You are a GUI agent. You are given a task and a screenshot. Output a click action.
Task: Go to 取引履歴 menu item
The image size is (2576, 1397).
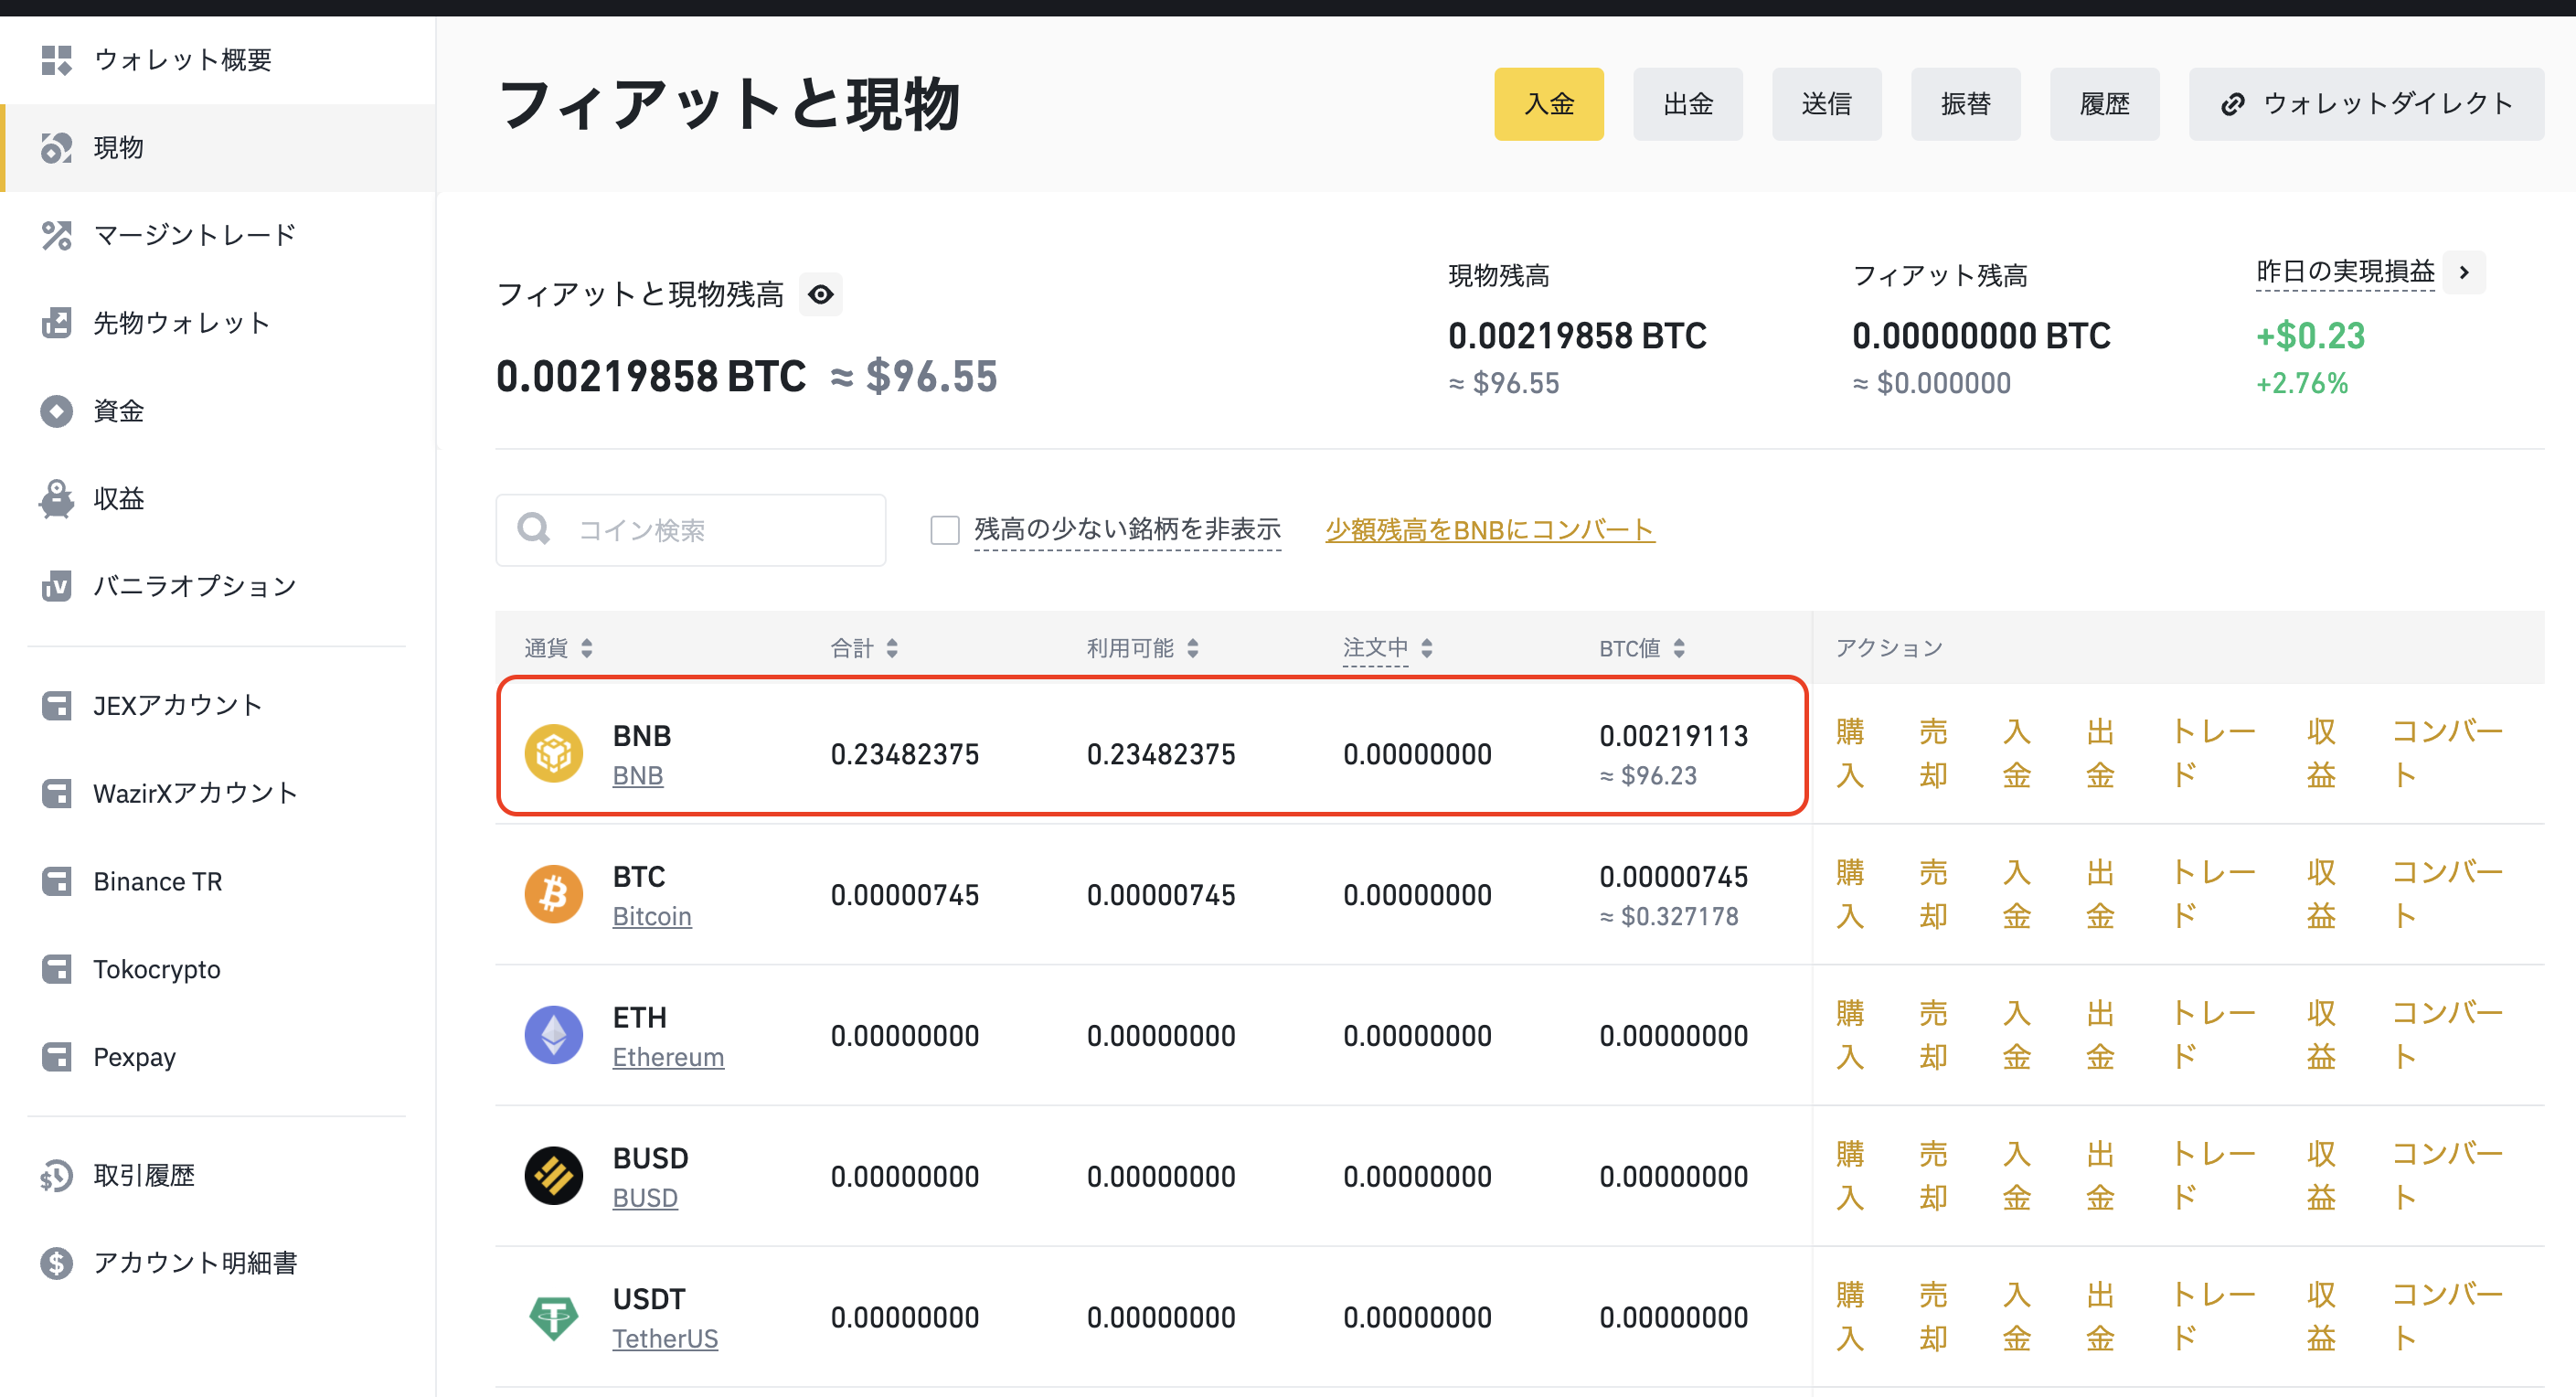(144, 1176)
